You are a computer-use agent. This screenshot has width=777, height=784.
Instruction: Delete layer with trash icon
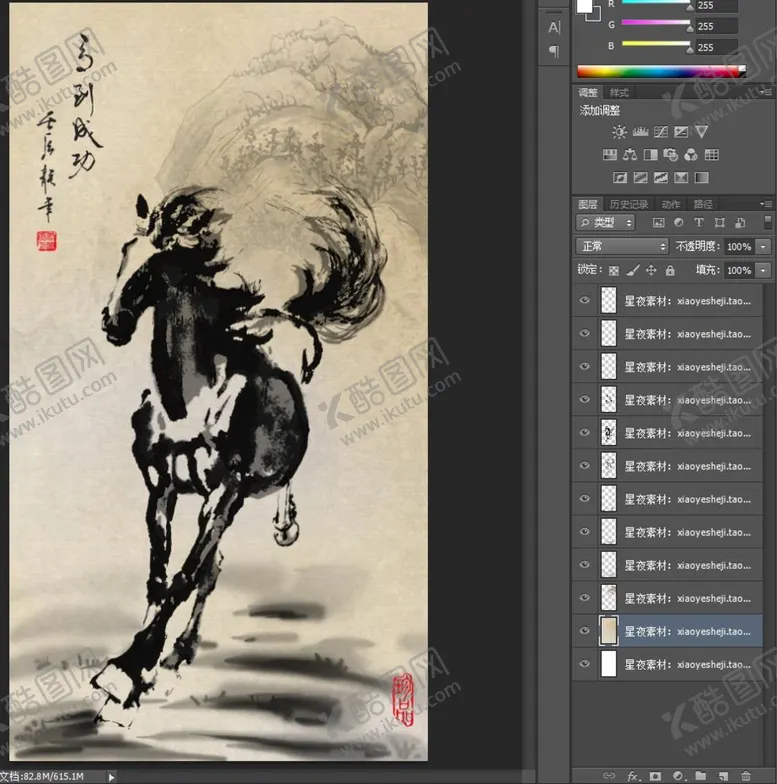746,776
